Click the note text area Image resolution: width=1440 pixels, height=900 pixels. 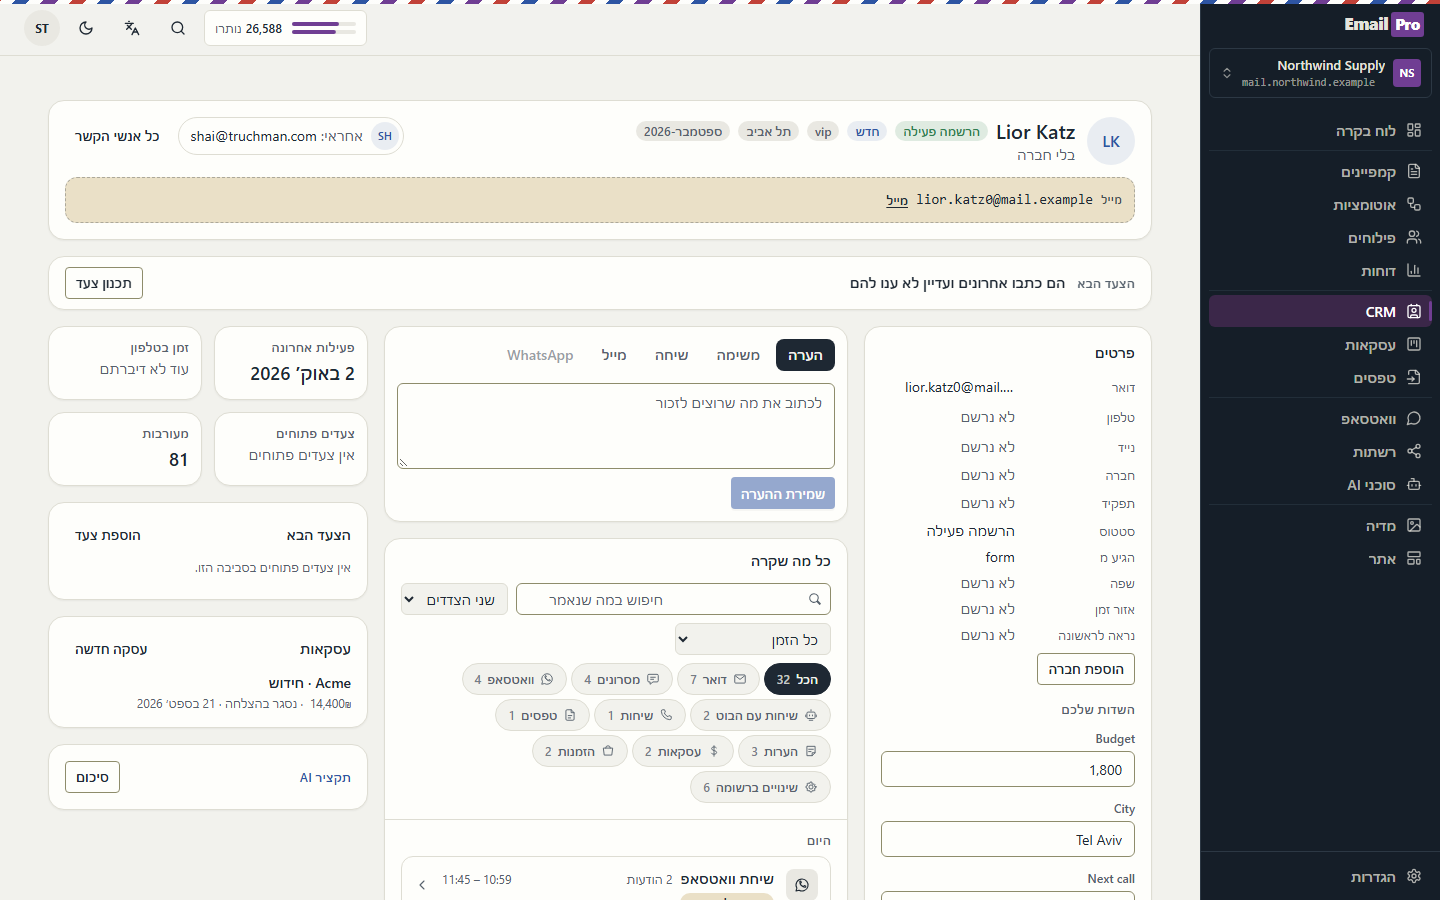pos(616,426)
